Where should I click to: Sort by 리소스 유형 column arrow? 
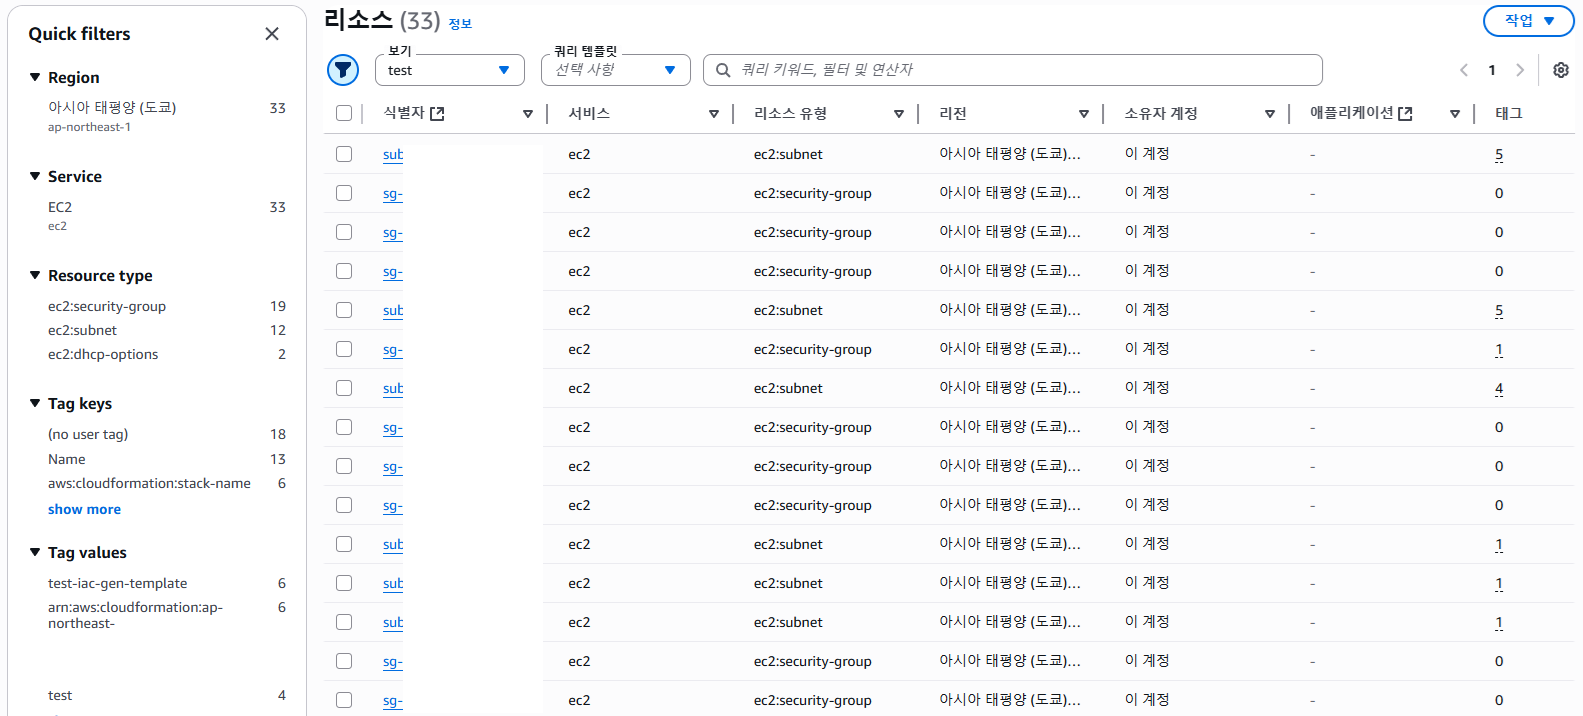[x=899, y=114]
